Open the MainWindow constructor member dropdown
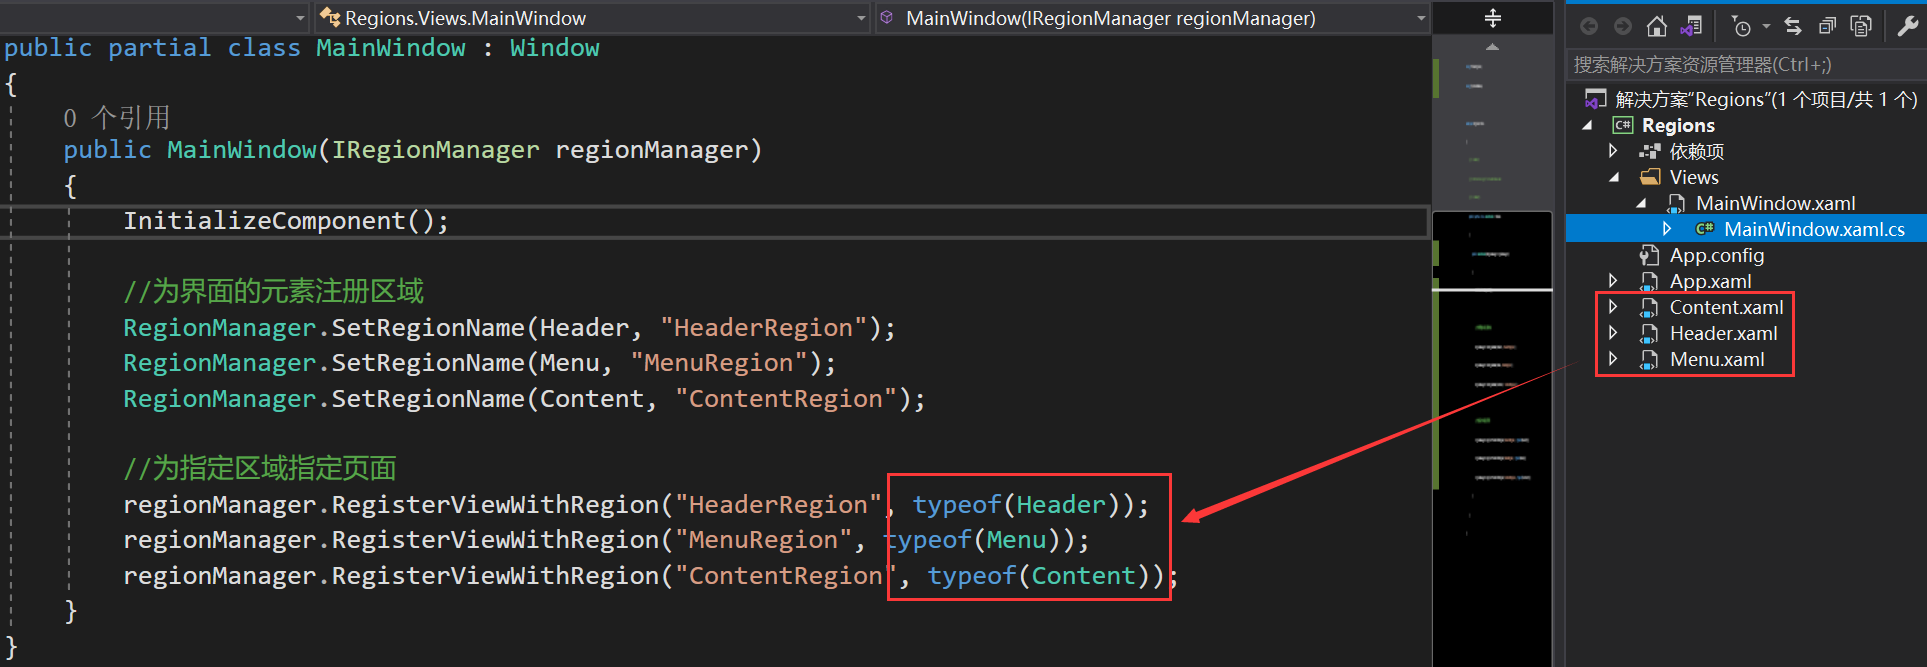Image resolution: width=1927 pixels, height=667 pixels. [x=1152, y=18]
